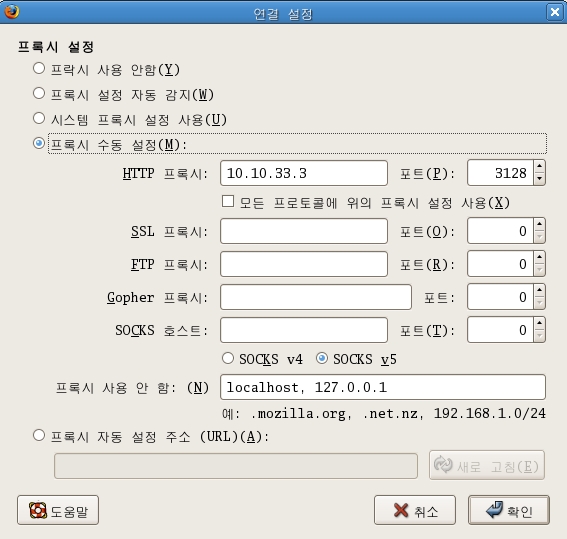
Task: Select the 프록시 설정 자동 감지 radio option
Action: [x=39, y=94]
